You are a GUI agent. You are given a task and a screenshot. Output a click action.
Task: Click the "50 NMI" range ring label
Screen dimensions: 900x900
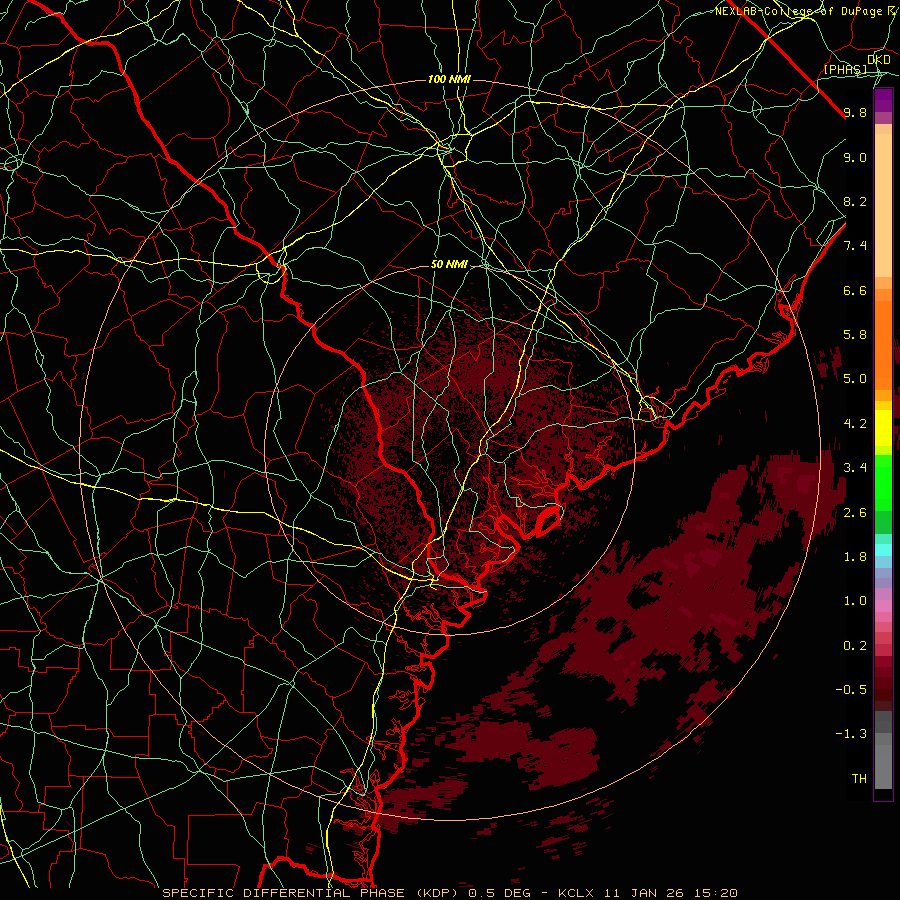tap(449, 265)
